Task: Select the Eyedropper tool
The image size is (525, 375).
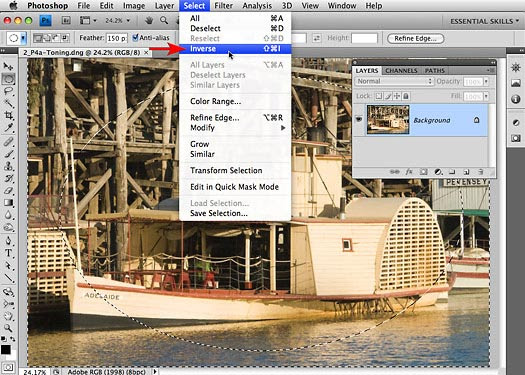Action: click(8, 128)
